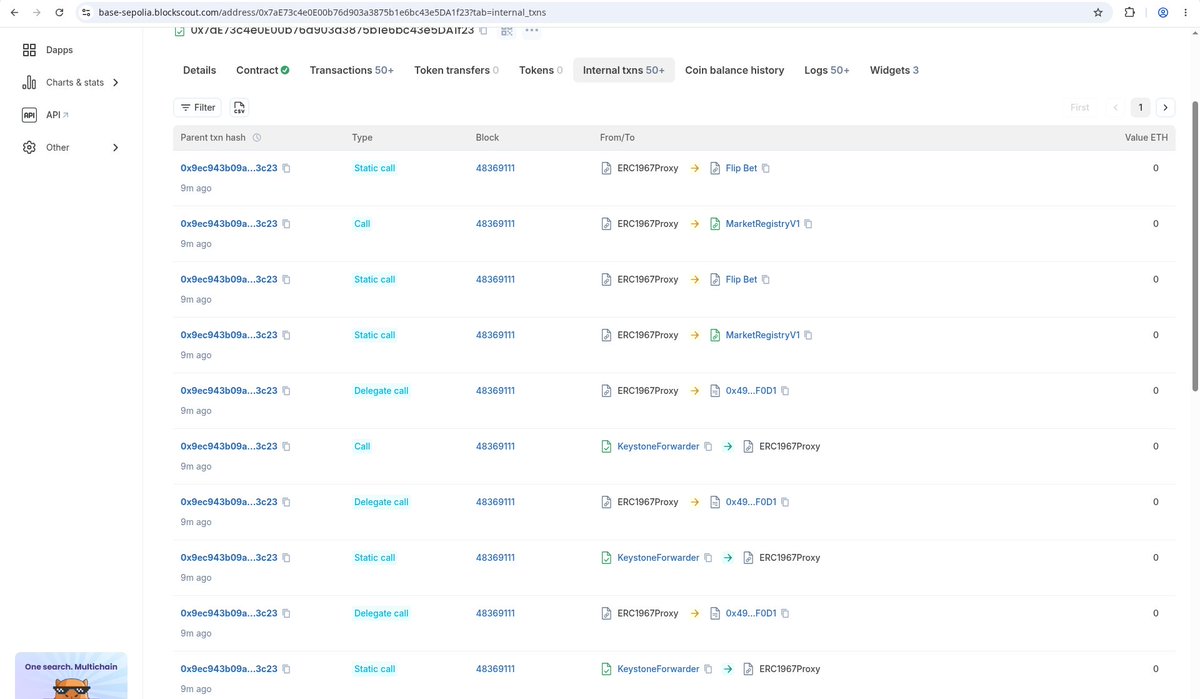Screen dimensions: 1200x699
Task: View site information icon in address bar
Action: point(86,13)
